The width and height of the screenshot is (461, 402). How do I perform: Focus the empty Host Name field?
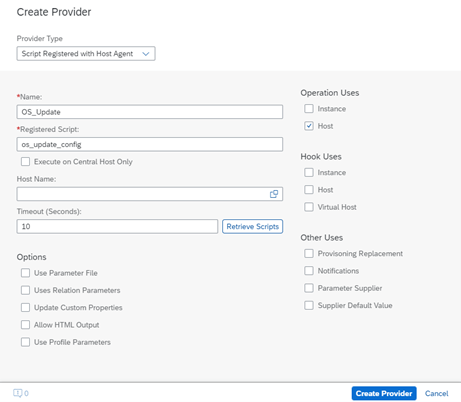[150, 194]
